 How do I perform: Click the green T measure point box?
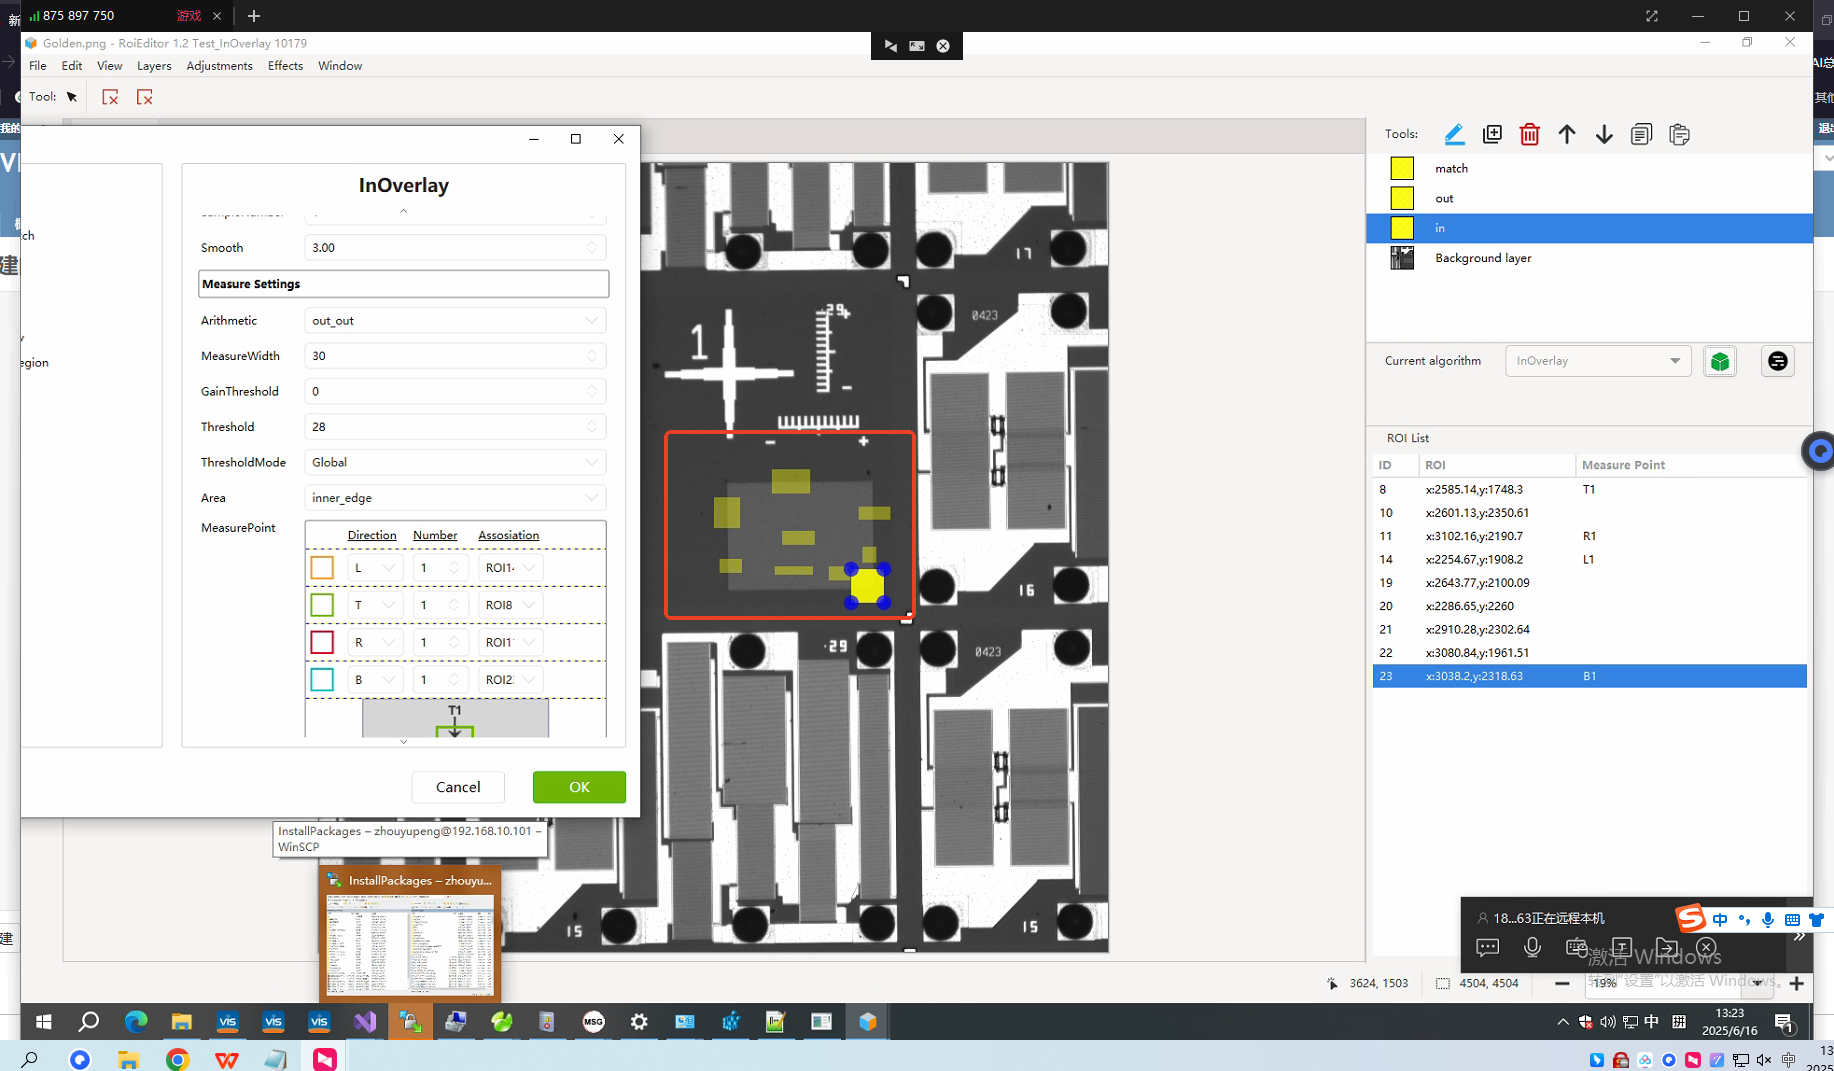pyautogui.click(x=322, y=605)
